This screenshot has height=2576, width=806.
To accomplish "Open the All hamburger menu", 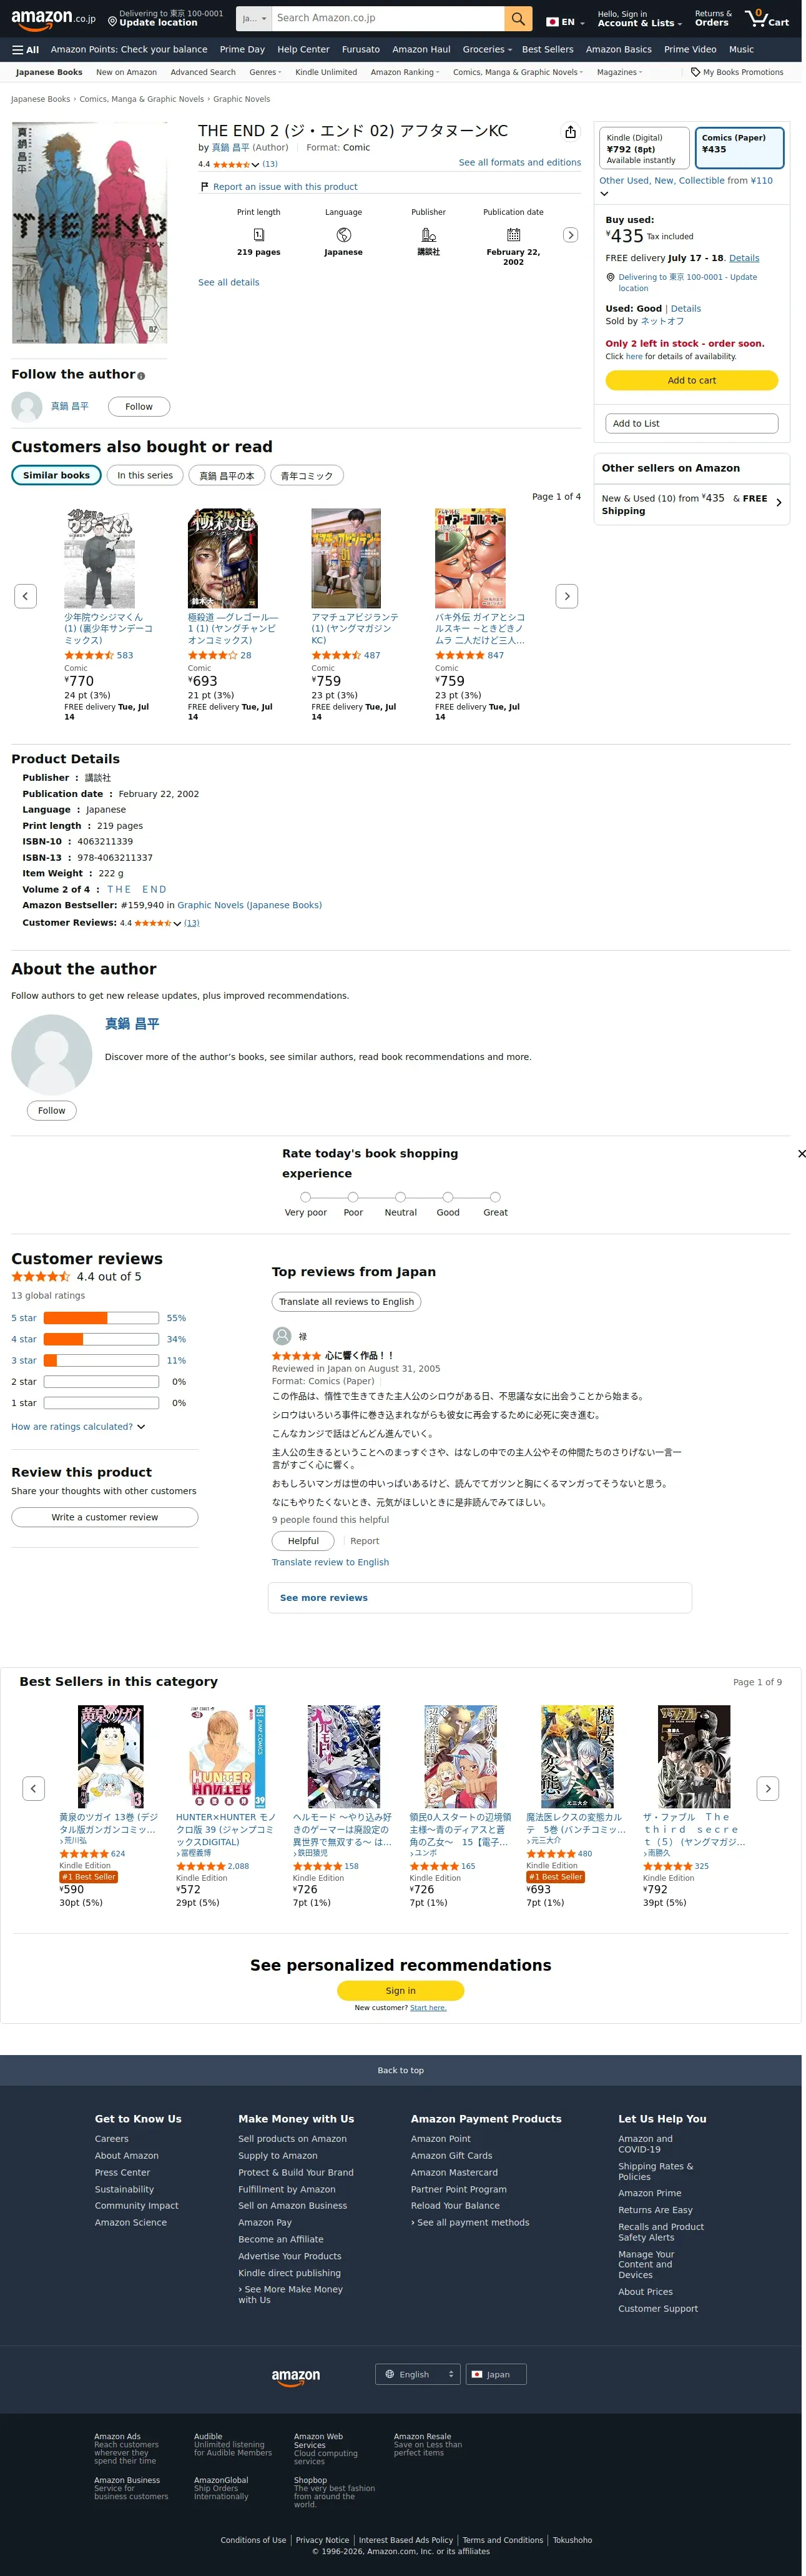I will (x=25, y=49).
